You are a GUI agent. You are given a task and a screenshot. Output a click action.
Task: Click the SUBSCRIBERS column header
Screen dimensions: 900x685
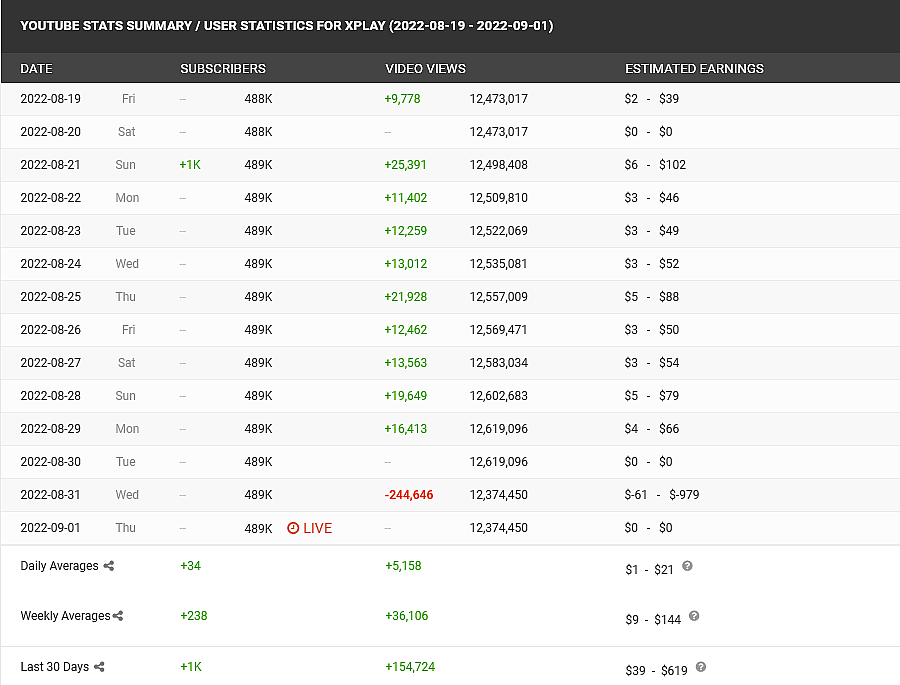click(x=223, y=69)
